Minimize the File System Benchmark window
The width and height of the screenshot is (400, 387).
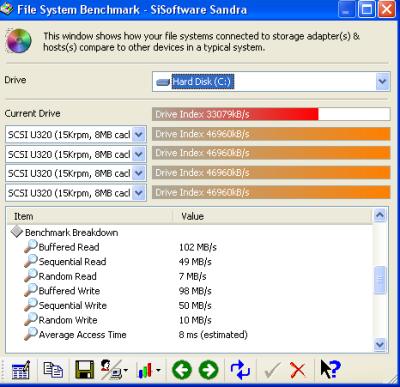347,9
